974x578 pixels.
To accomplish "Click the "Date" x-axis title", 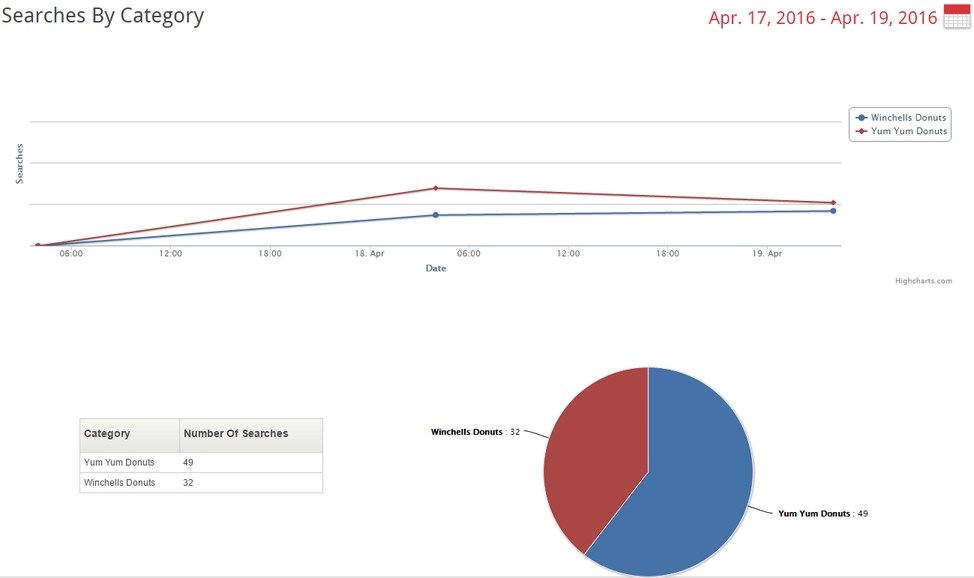I will [x=435, y=268].
